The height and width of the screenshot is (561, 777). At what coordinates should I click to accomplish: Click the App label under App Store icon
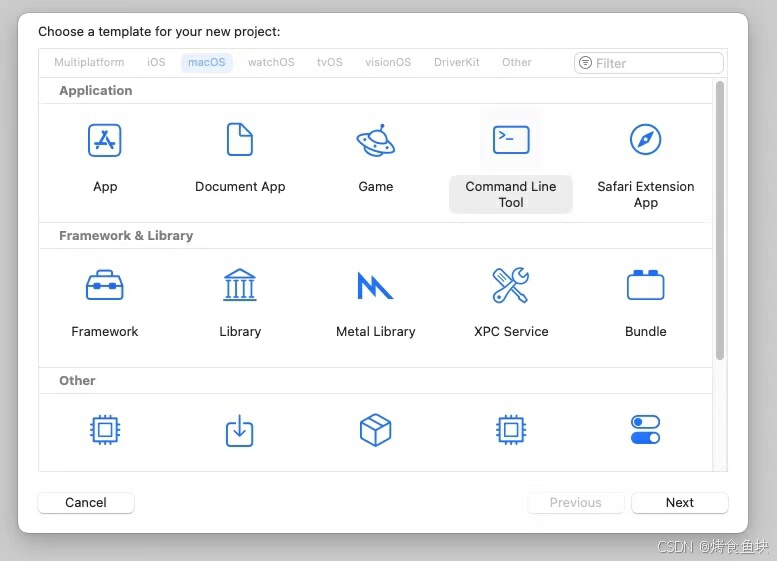click(105, 187)
